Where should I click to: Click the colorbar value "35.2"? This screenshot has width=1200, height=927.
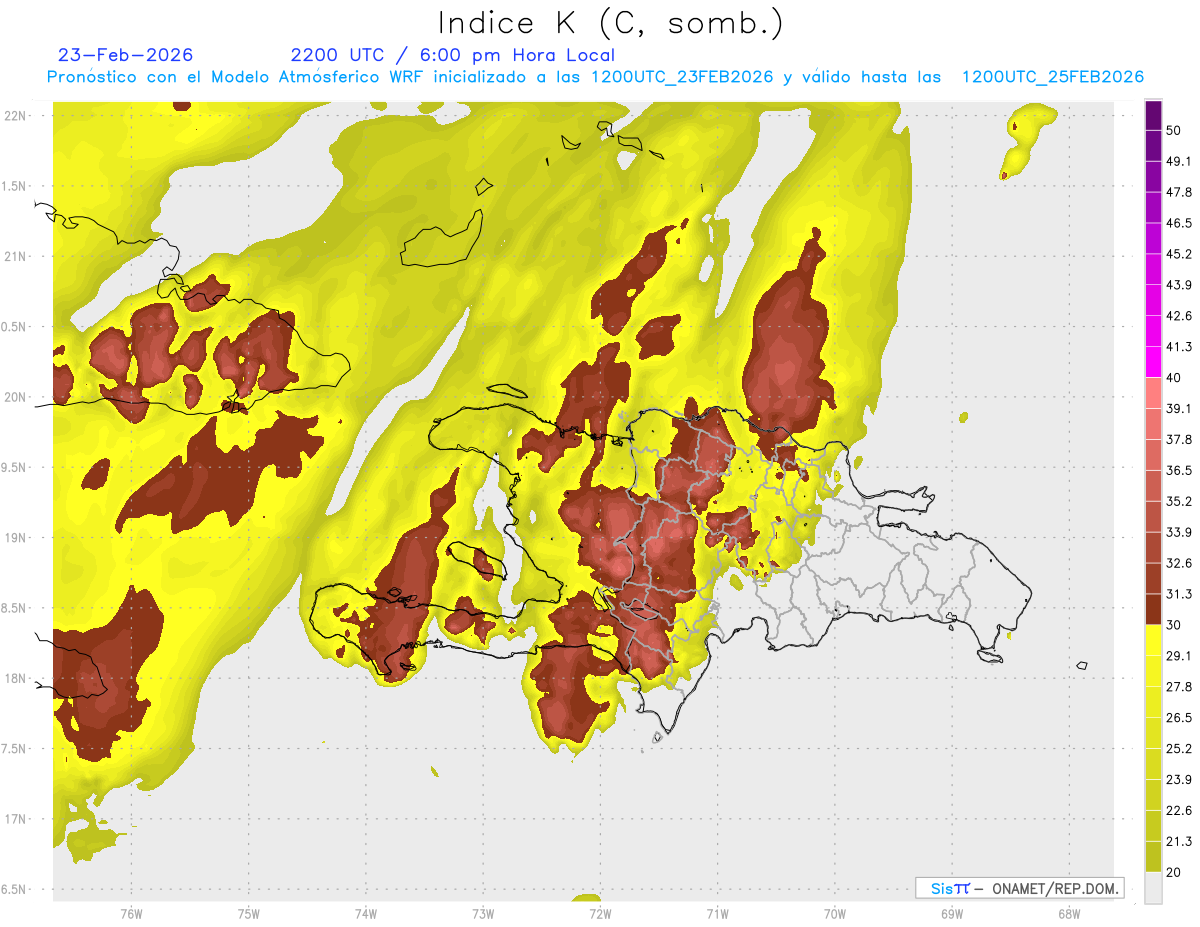tap(1179, 501)
